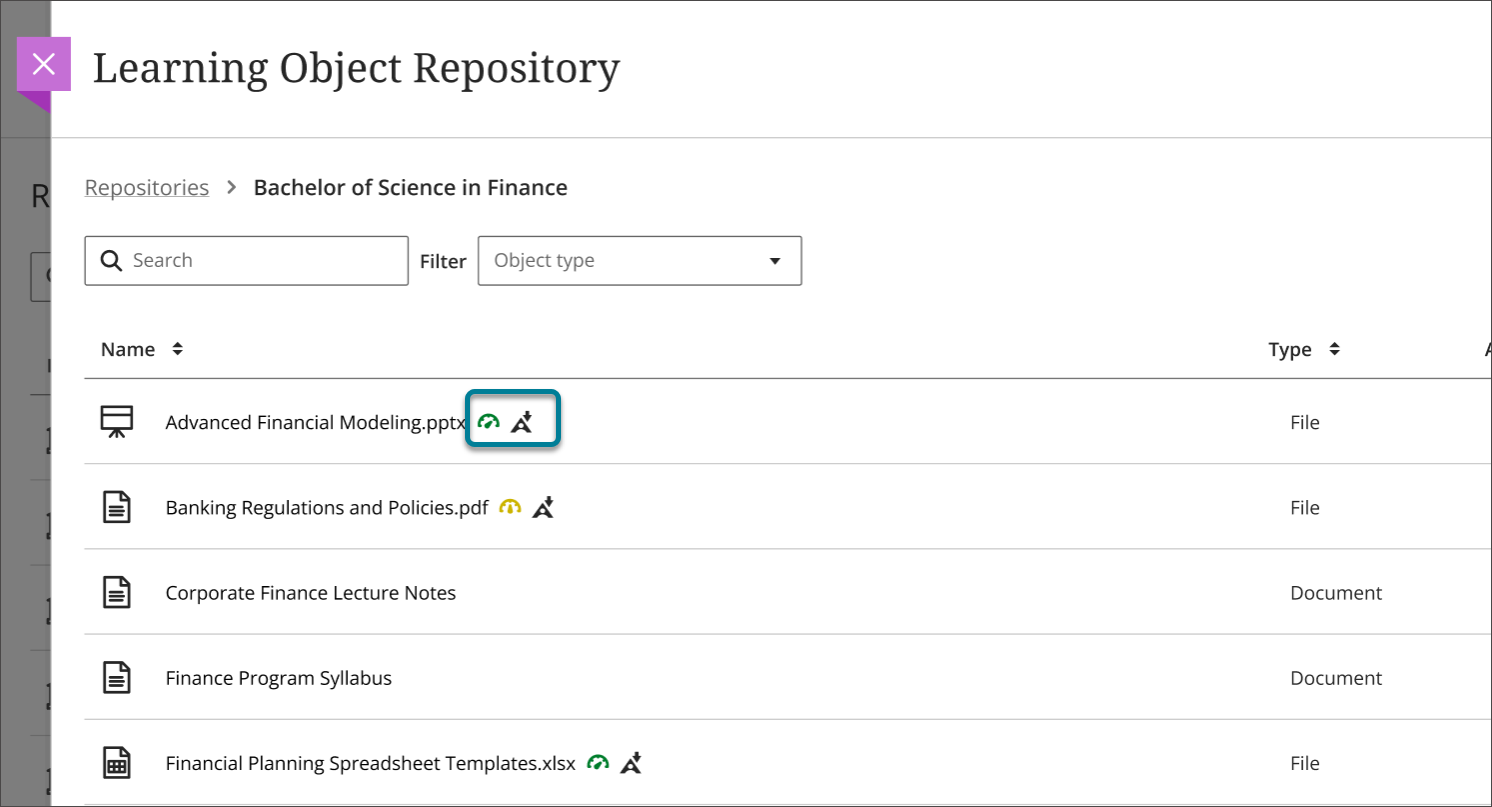
Task: Open the Finance Program Syllabus document
Action: click(278, 678)
